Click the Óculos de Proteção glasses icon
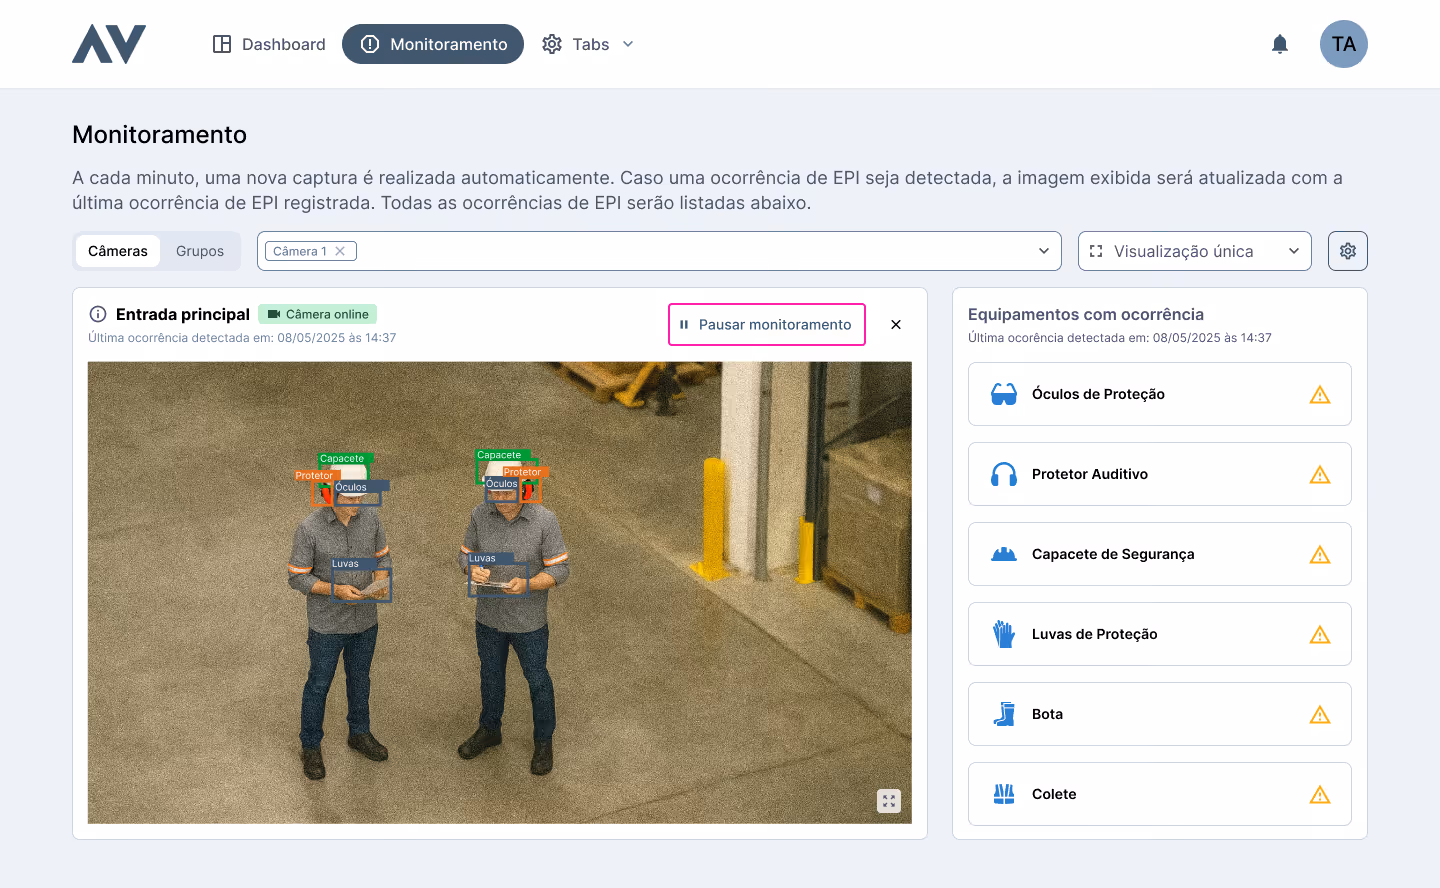 click(1004, 394)
